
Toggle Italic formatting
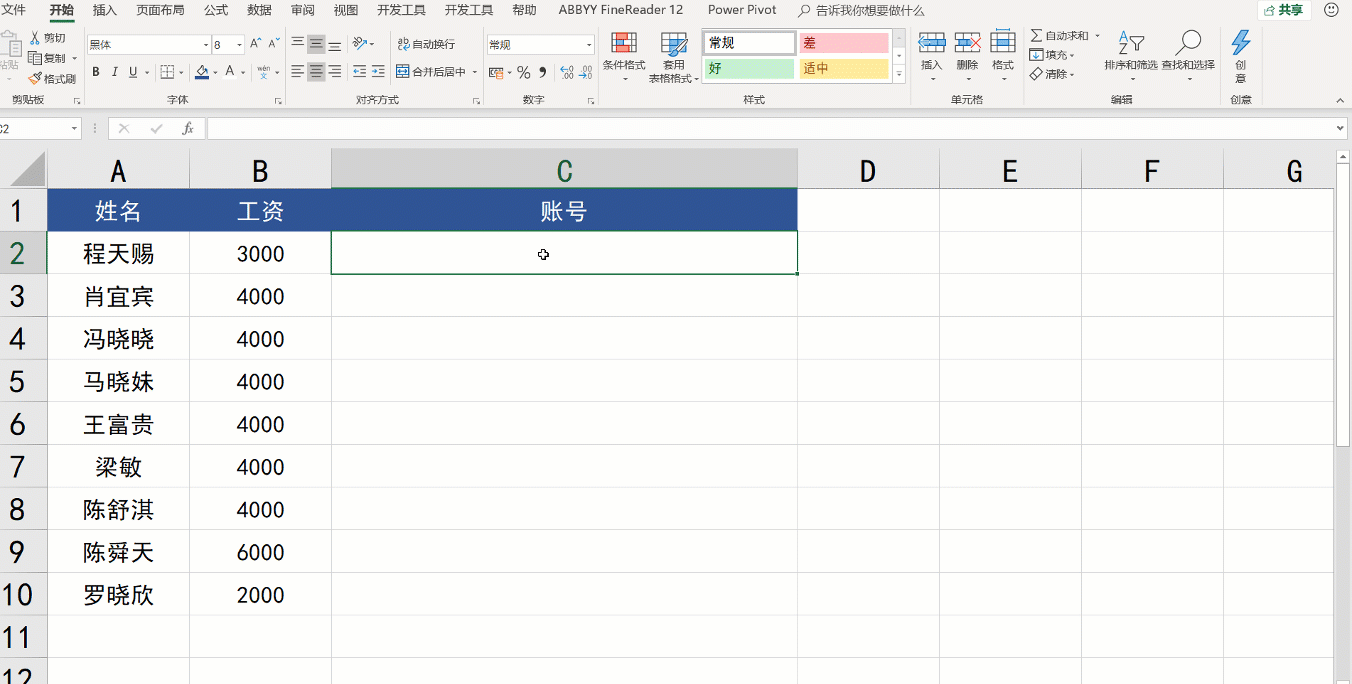tap(115, 72)
